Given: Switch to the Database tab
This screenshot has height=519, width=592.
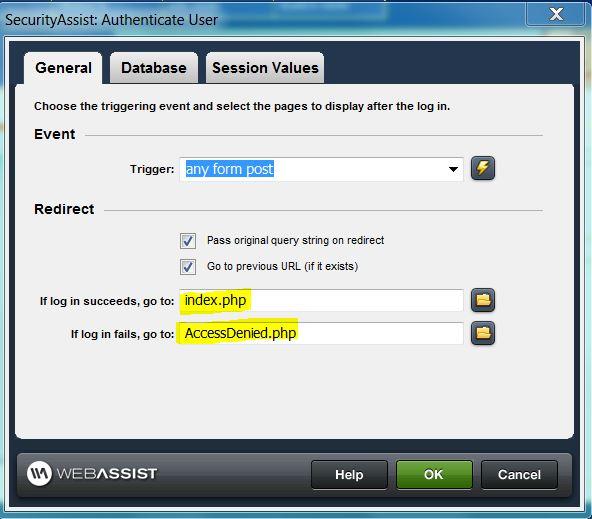Looking at the screenshot, I should point(154,68).
